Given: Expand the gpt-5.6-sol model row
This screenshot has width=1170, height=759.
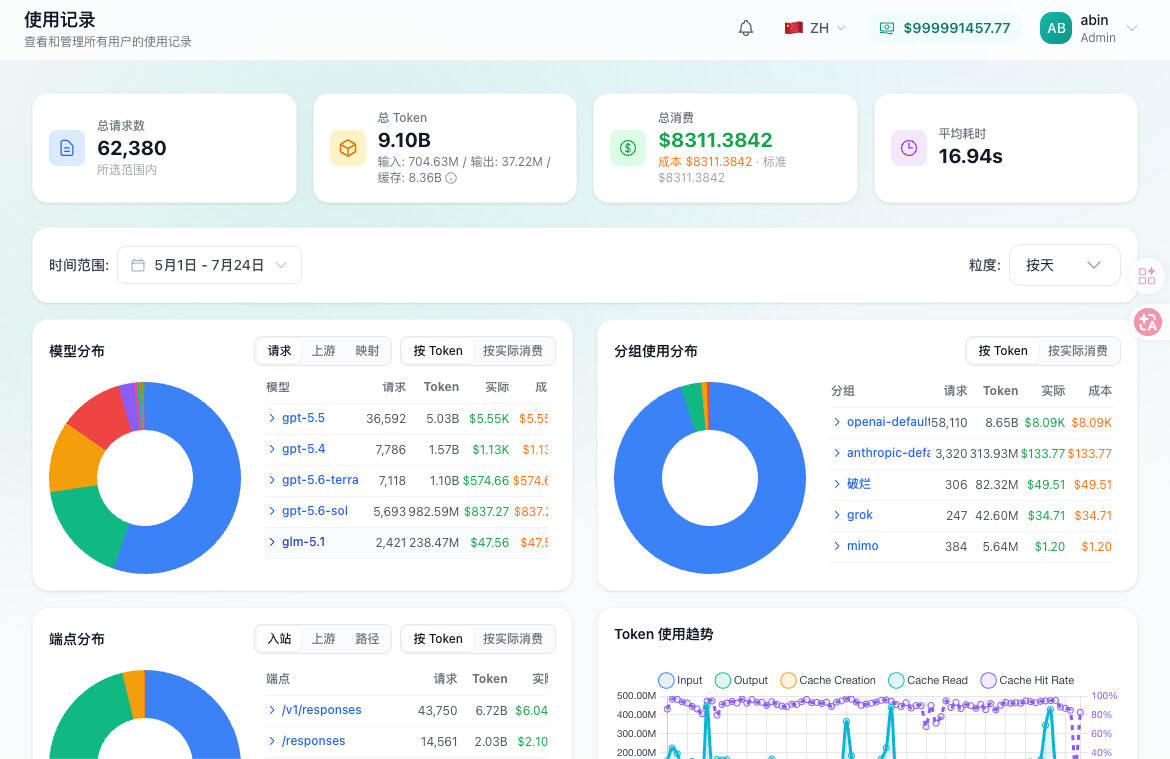Looking at the screenshot, I should 272,510.
